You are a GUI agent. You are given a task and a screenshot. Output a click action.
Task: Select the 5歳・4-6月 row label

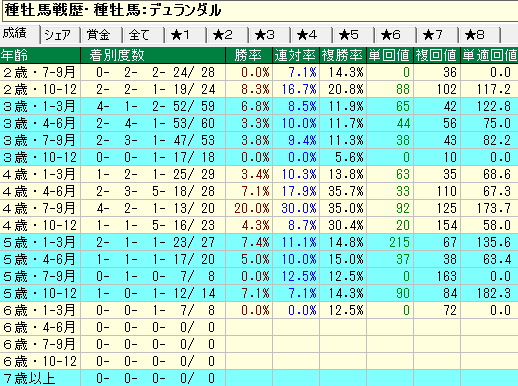40,259
